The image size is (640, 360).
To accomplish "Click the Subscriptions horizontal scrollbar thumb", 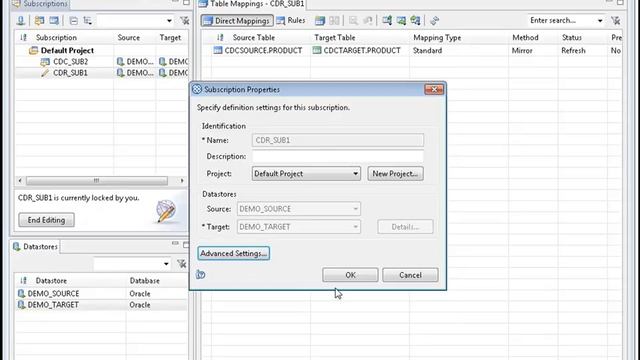I will [x=97, y=180].
